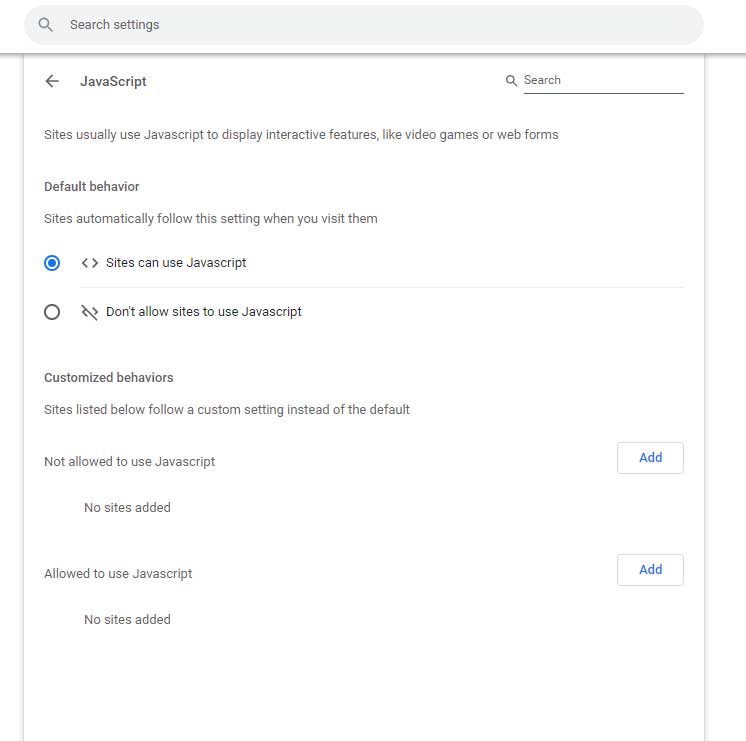Click the magnifier icon in Search settings bar

click(46, 24)
